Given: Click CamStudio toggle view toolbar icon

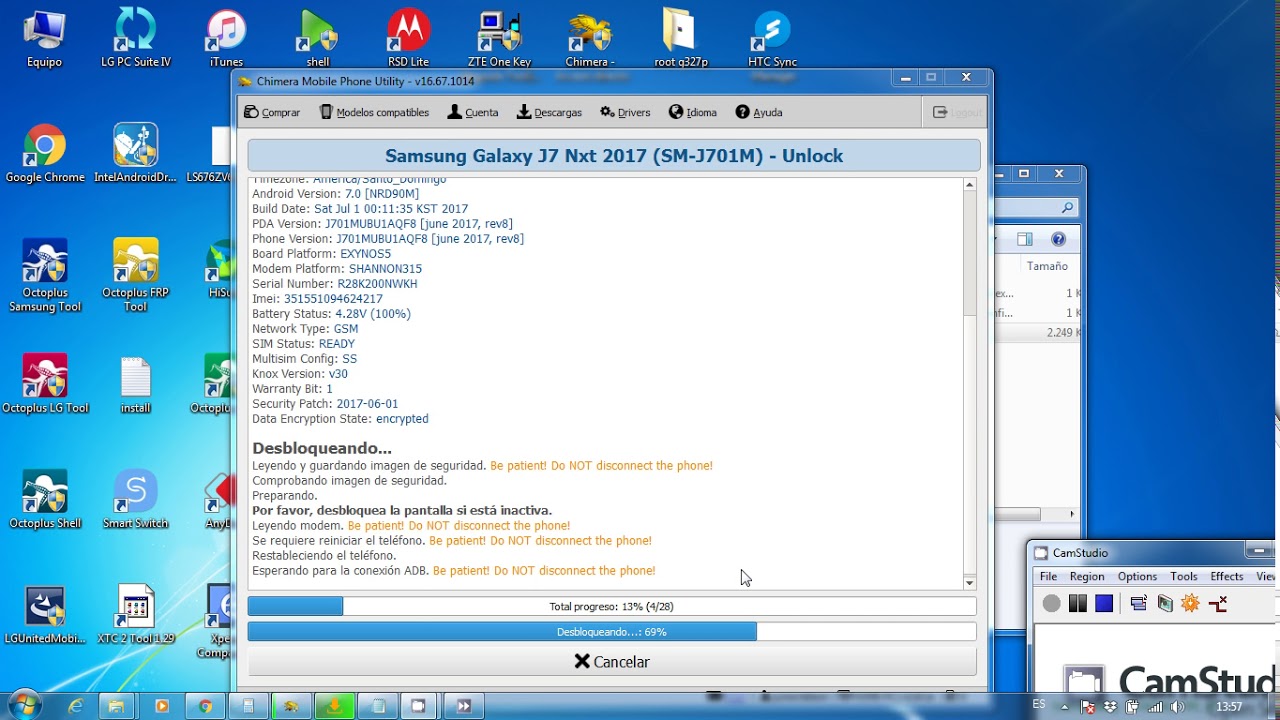Looking at the screenshot, I should point(1138,603).
